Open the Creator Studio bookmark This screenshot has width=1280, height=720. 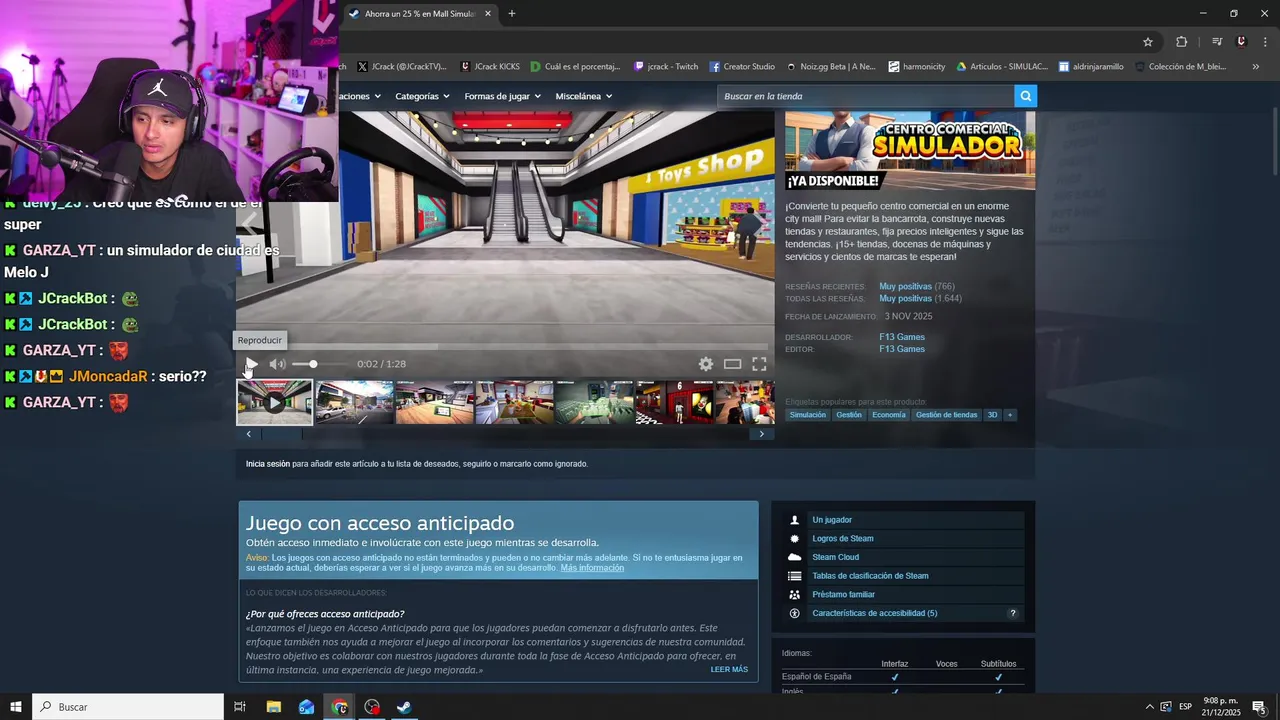point(742,67)
